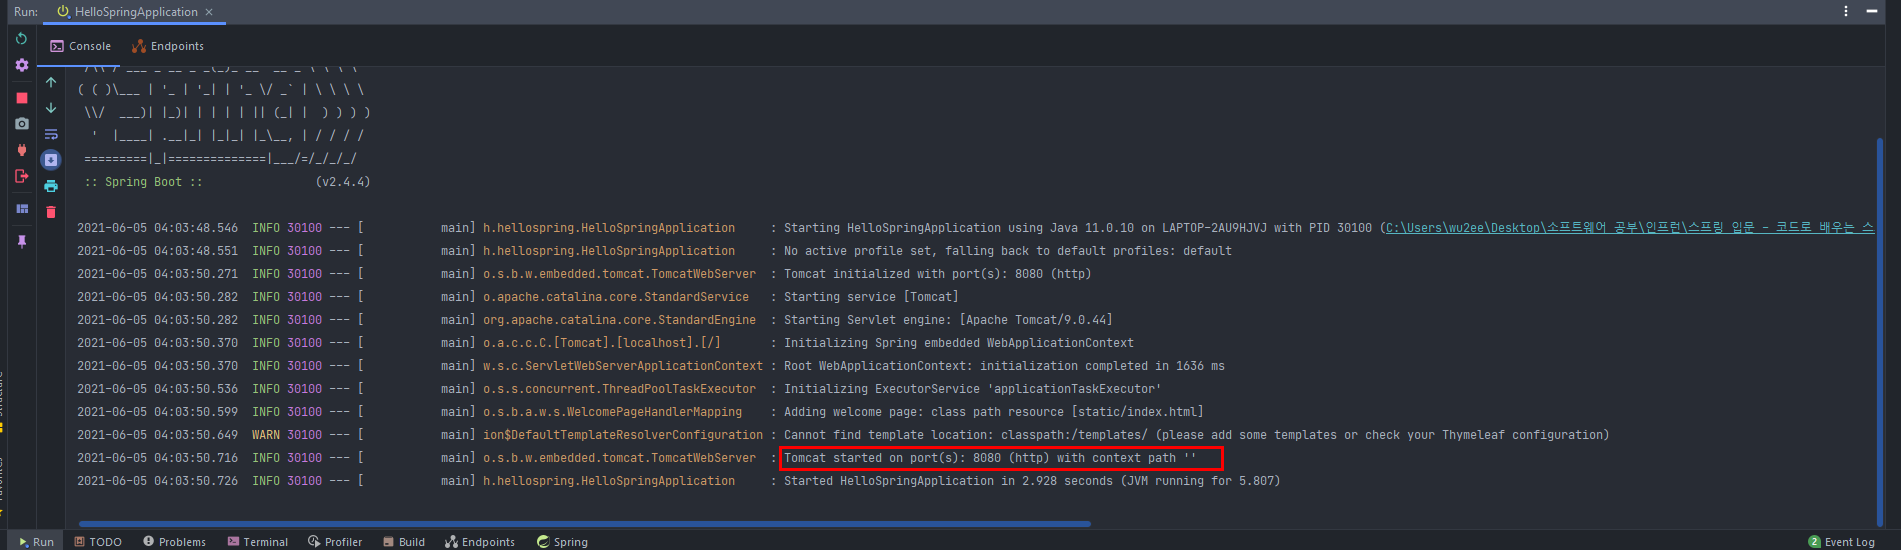Screen dimensions: 1901x550
Task: Click 'Tomcat initialized with port(s): 8080' line
Action: tap(937, 274)
